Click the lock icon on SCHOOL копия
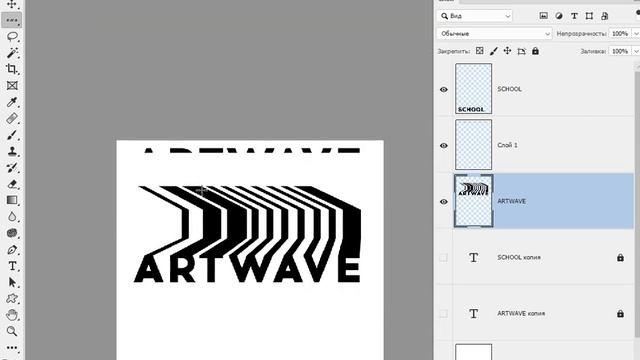The width and height of the screenshot is (640, 360). 620,258
